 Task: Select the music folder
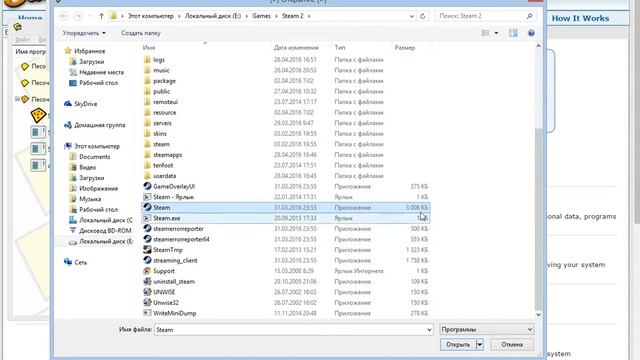coord(285,70)
